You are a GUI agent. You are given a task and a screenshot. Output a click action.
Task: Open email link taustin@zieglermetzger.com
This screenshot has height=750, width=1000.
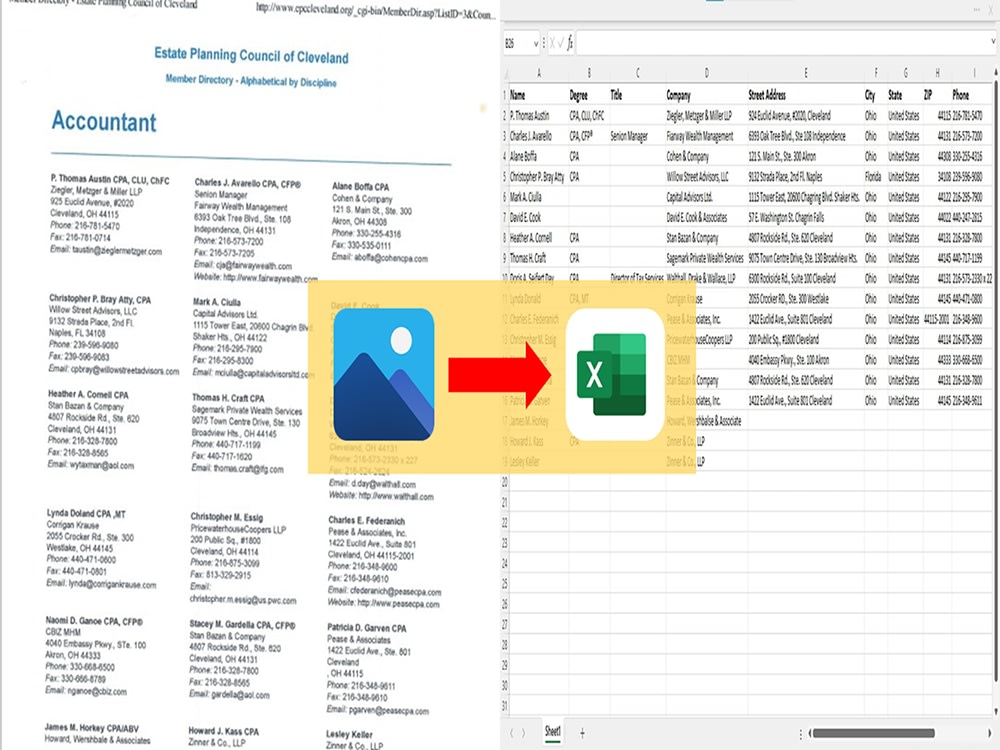(x=117, y=251)
